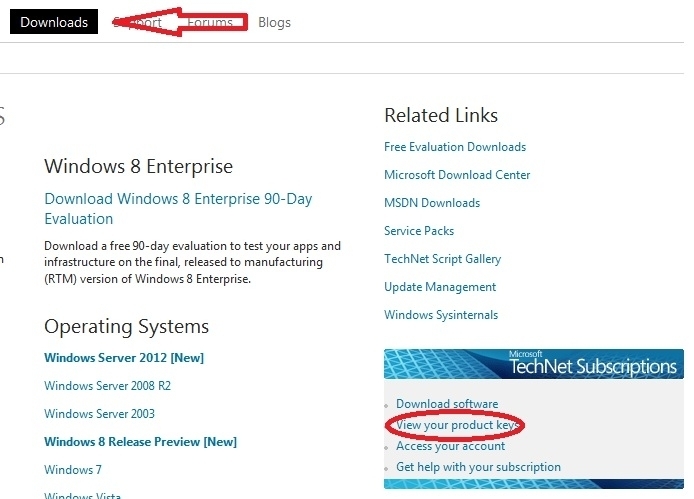Select Windows Server 2008 R2
Viewport: 694px width, 499px height.
[107, 386]
